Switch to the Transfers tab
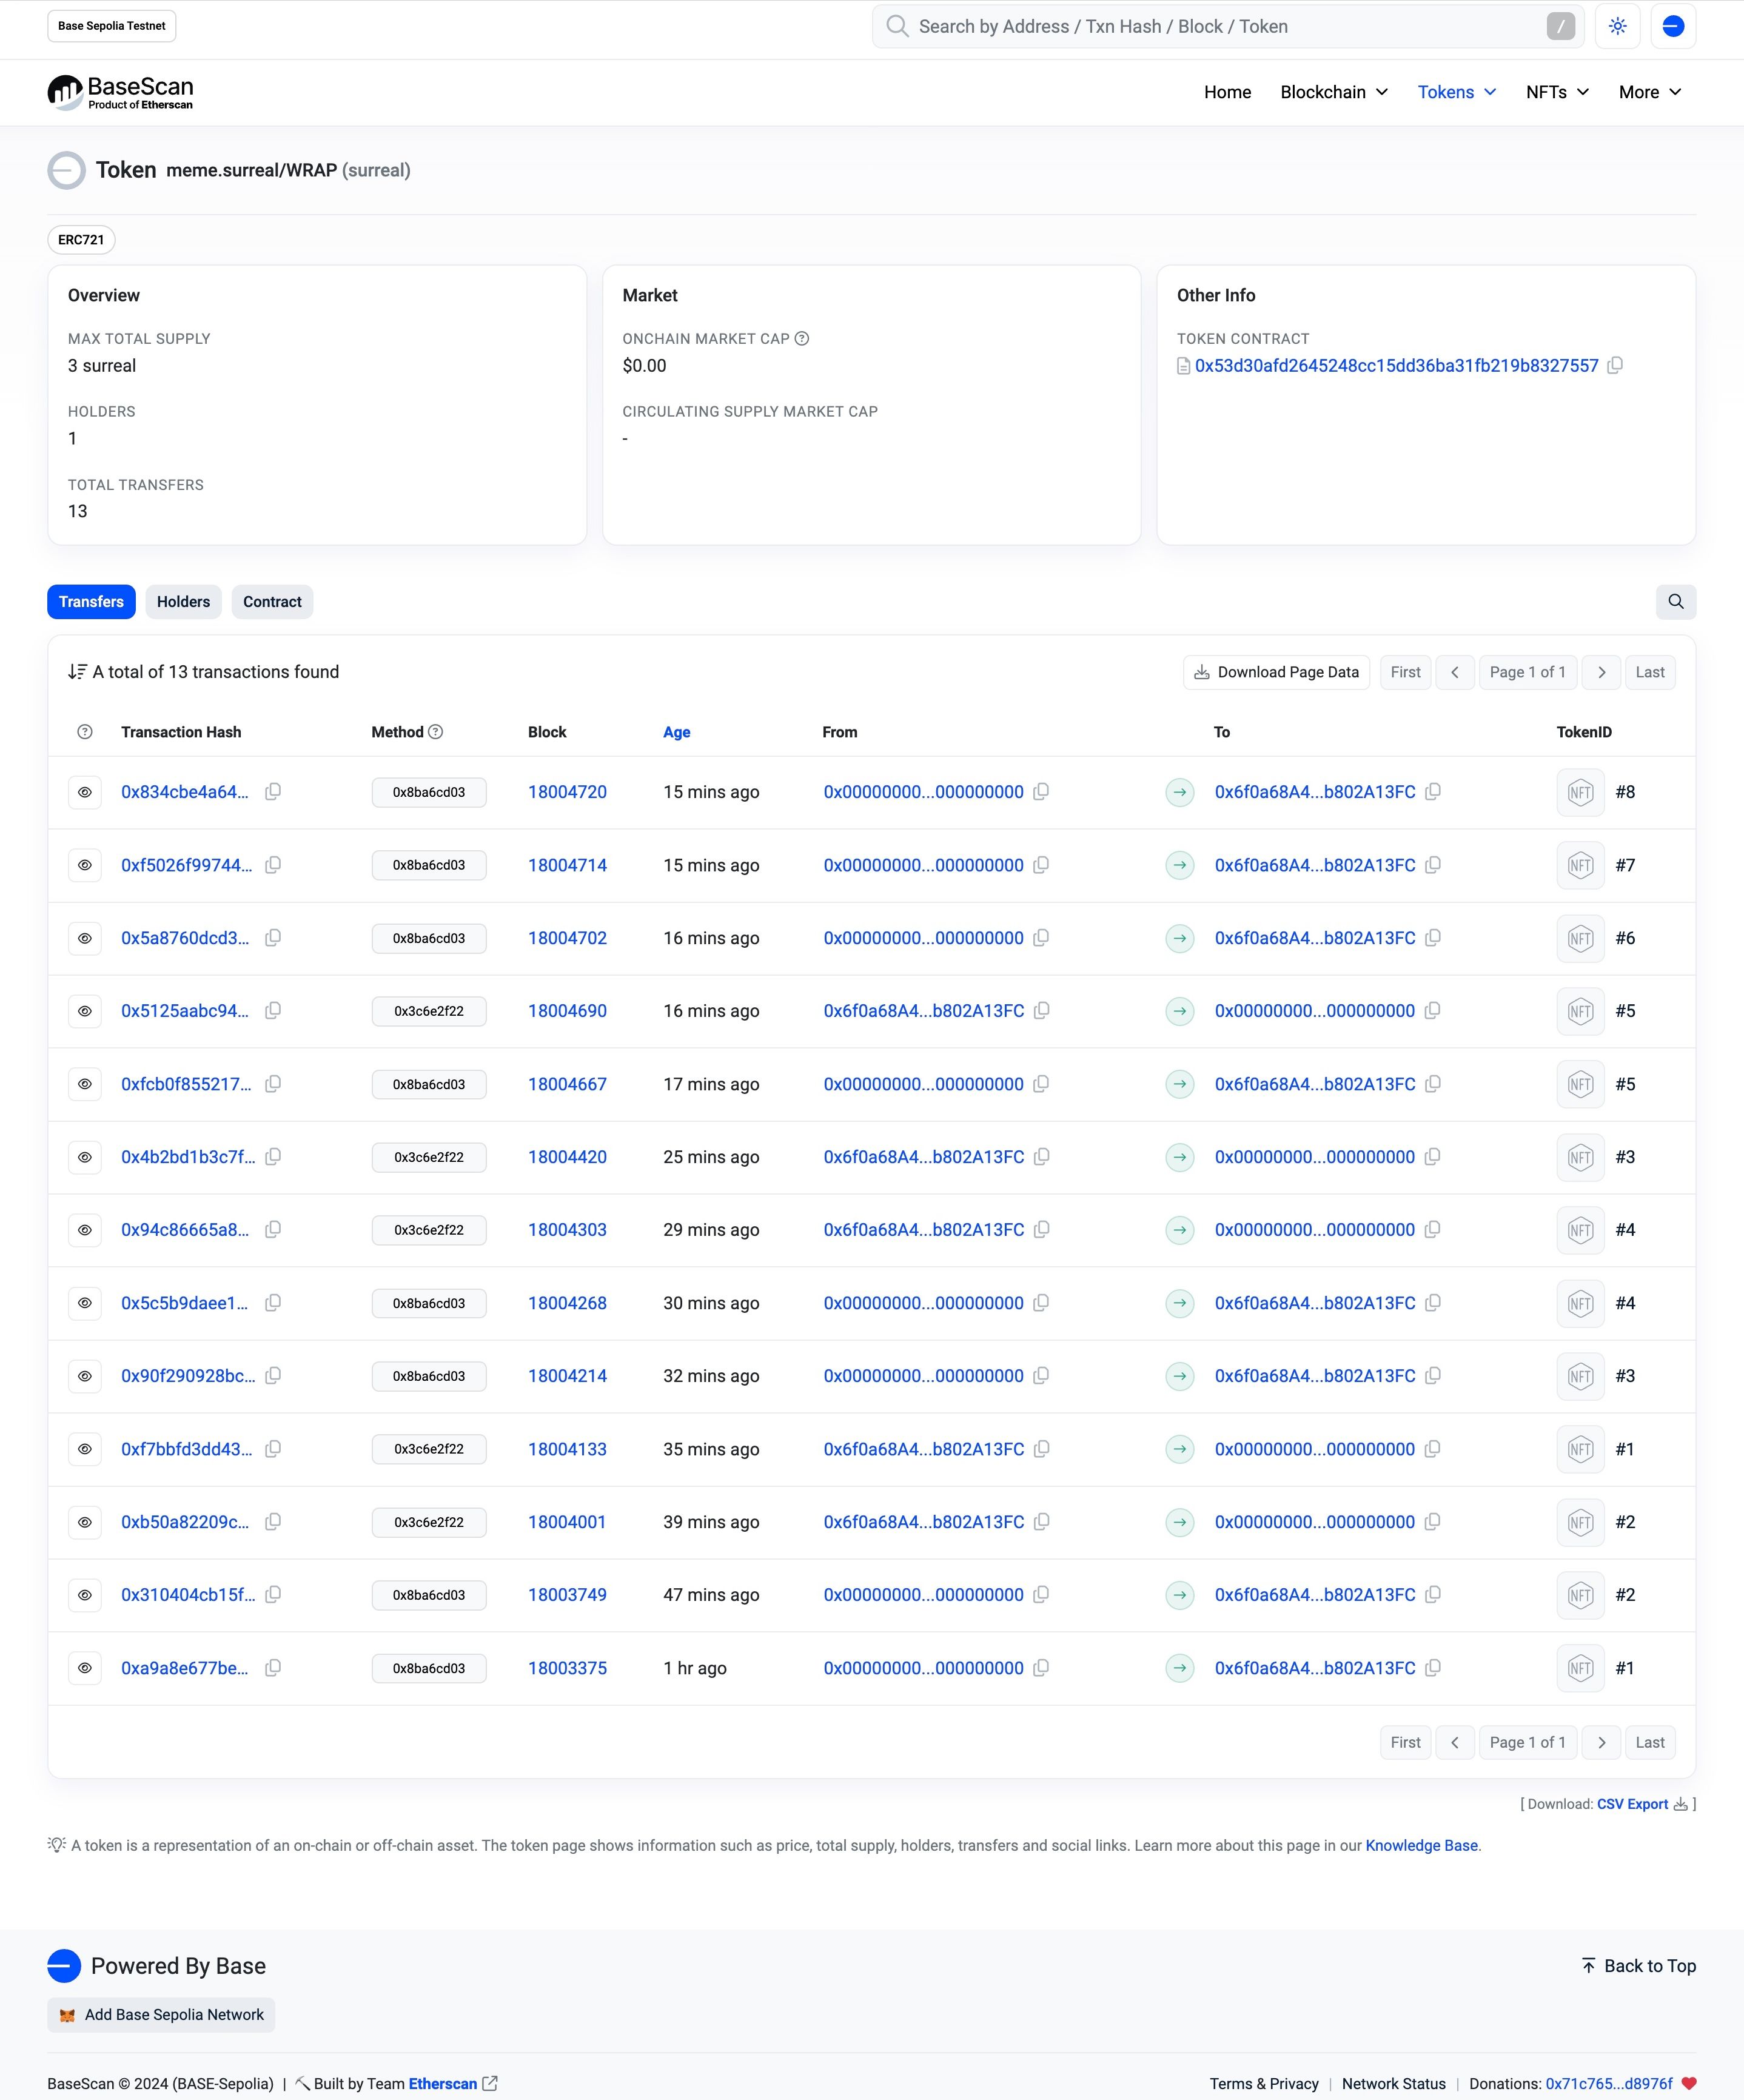The image size is (1744, 2100). click(x=91, y=602)
